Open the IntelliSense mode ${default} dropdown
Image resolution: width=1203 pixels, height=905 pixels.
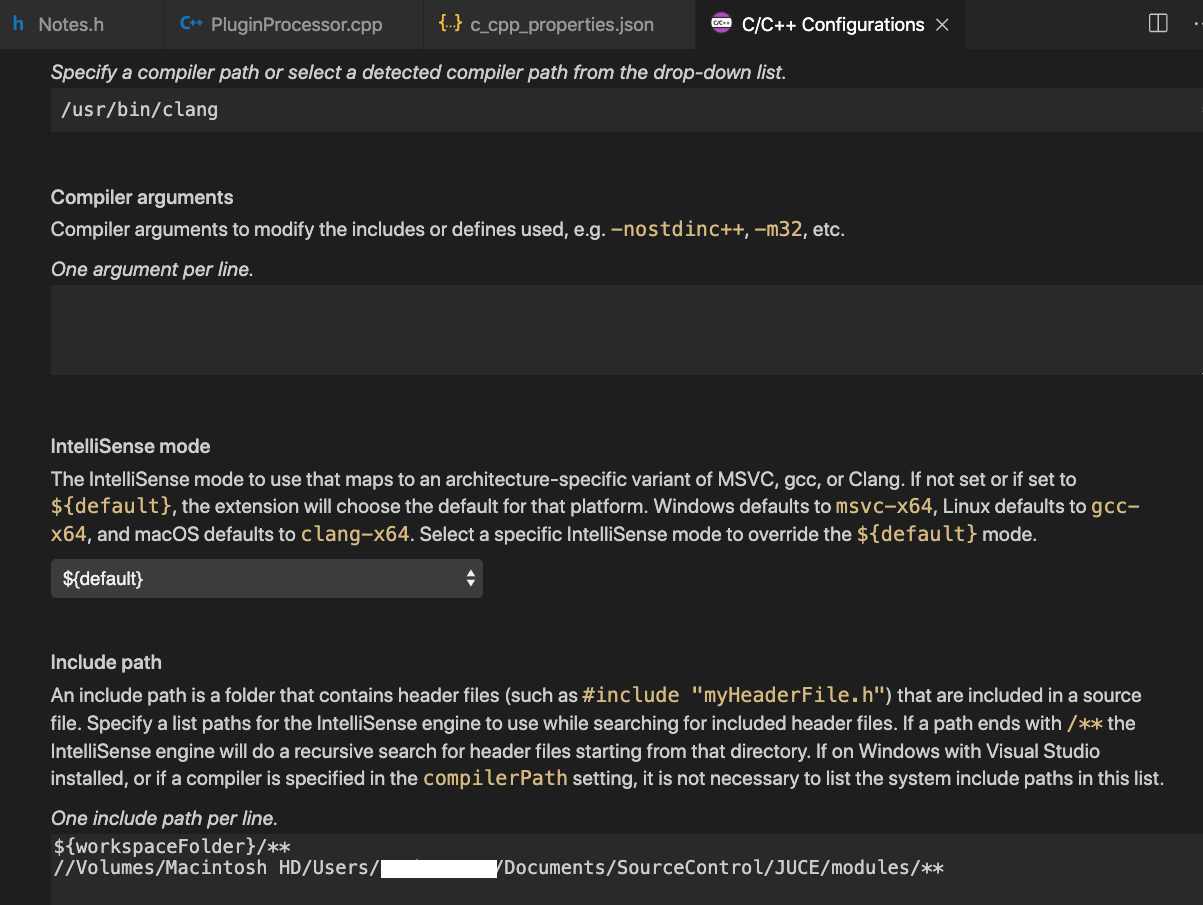click(x=266, y=578)
